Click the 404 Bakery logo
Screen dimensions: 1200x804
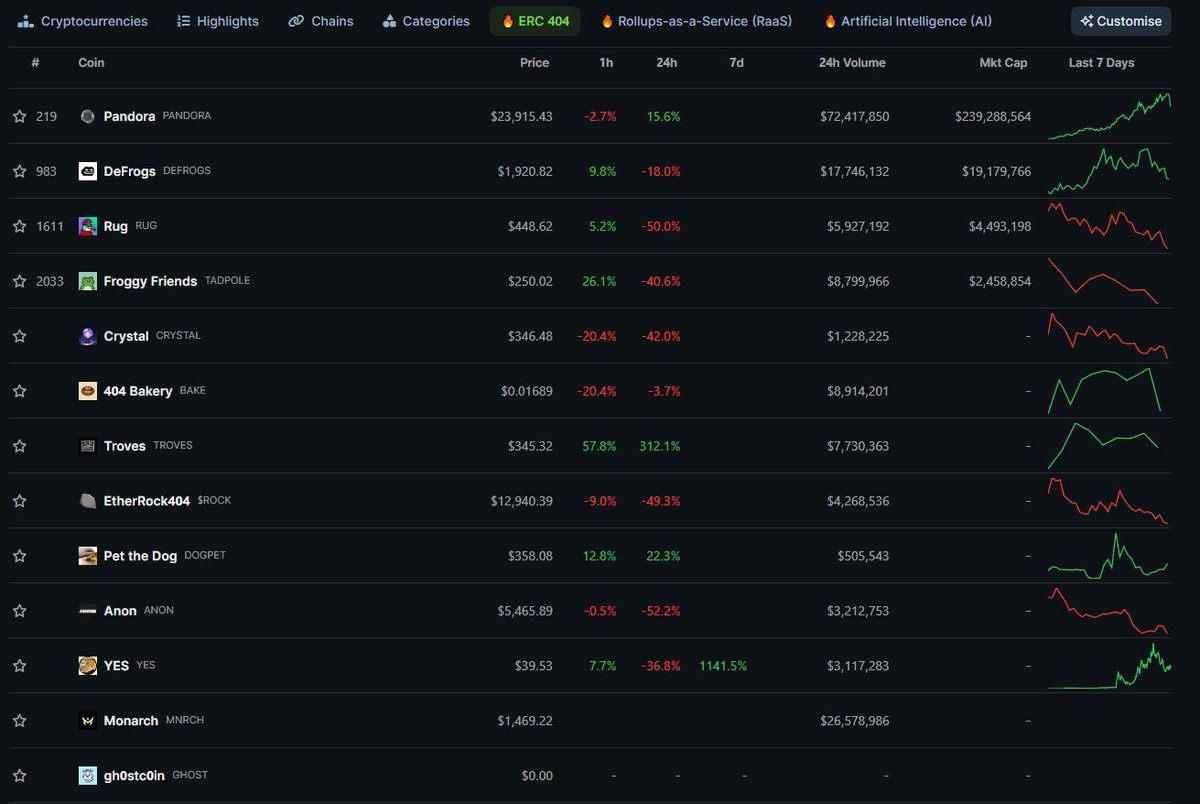point(88,391)
